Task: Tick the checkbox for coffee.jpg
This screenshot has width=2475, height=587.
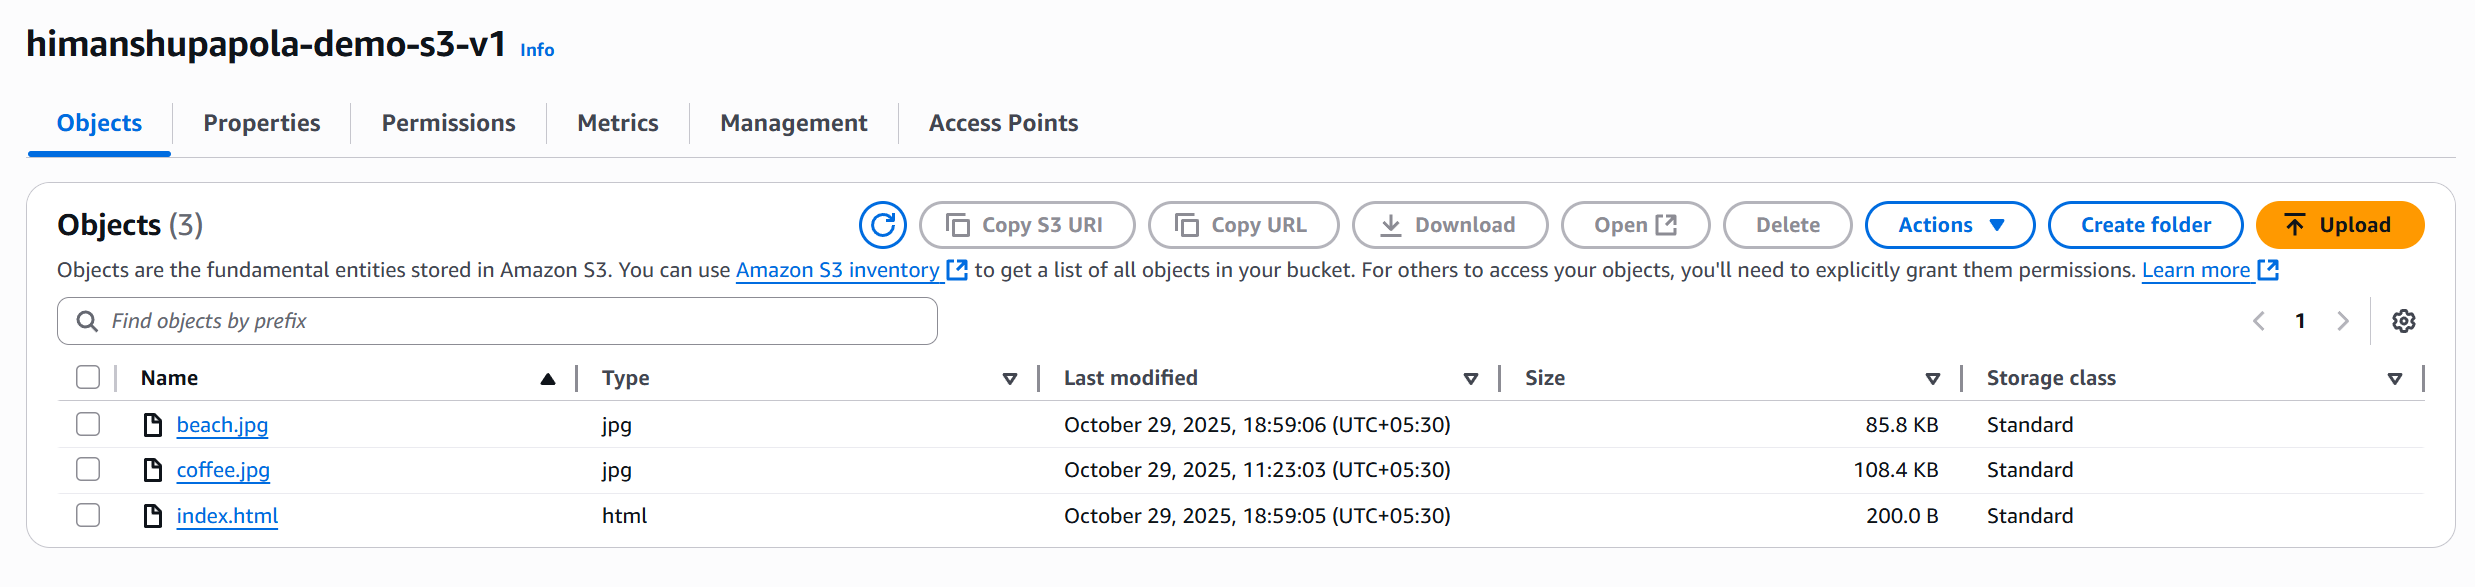Action: tap(88, 470)
